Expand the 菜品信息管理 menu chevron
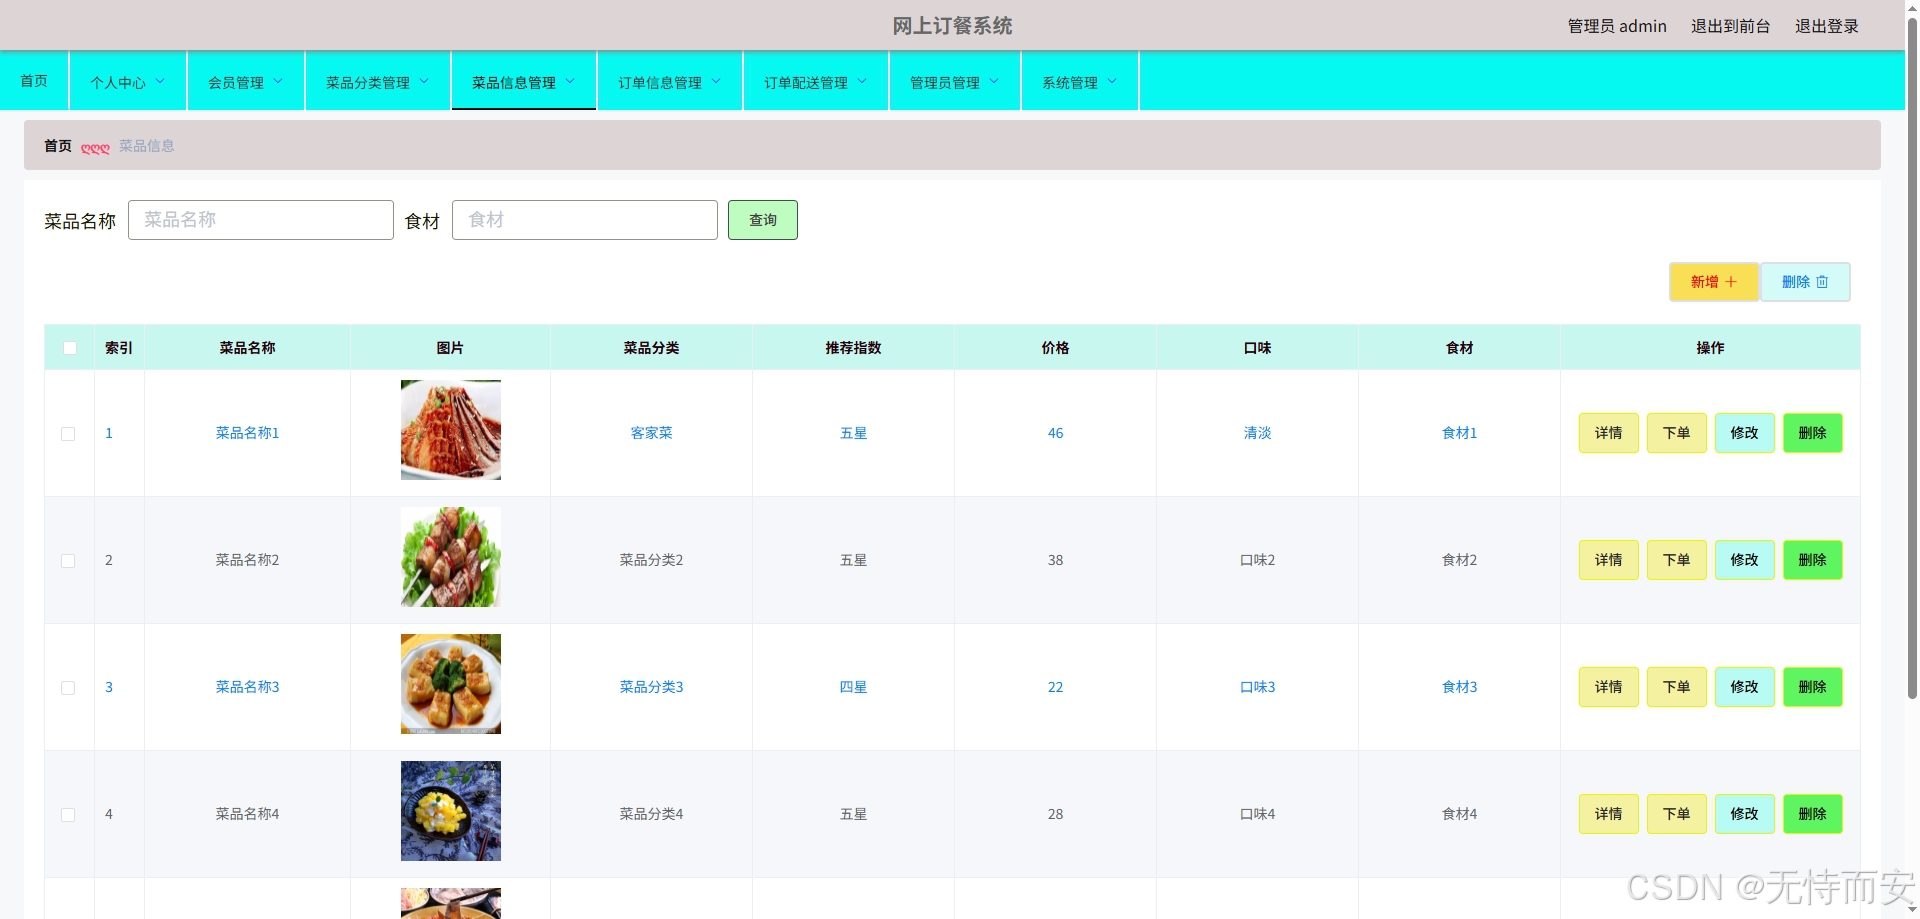 click(570, 81)
